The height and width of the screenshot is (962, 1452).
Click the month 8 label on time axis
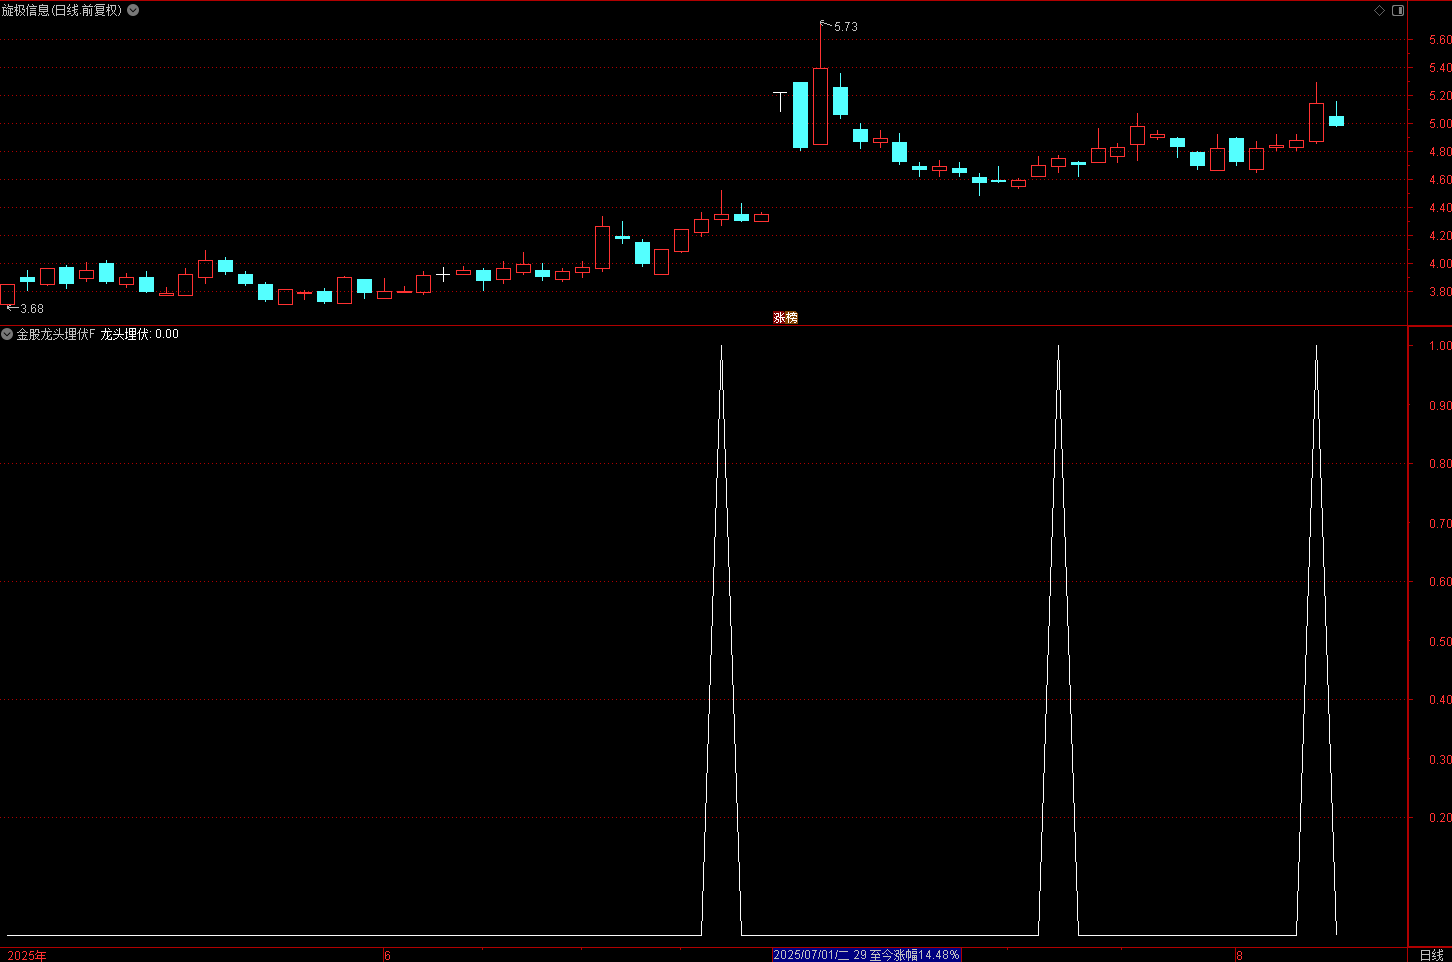(1239, 955)
